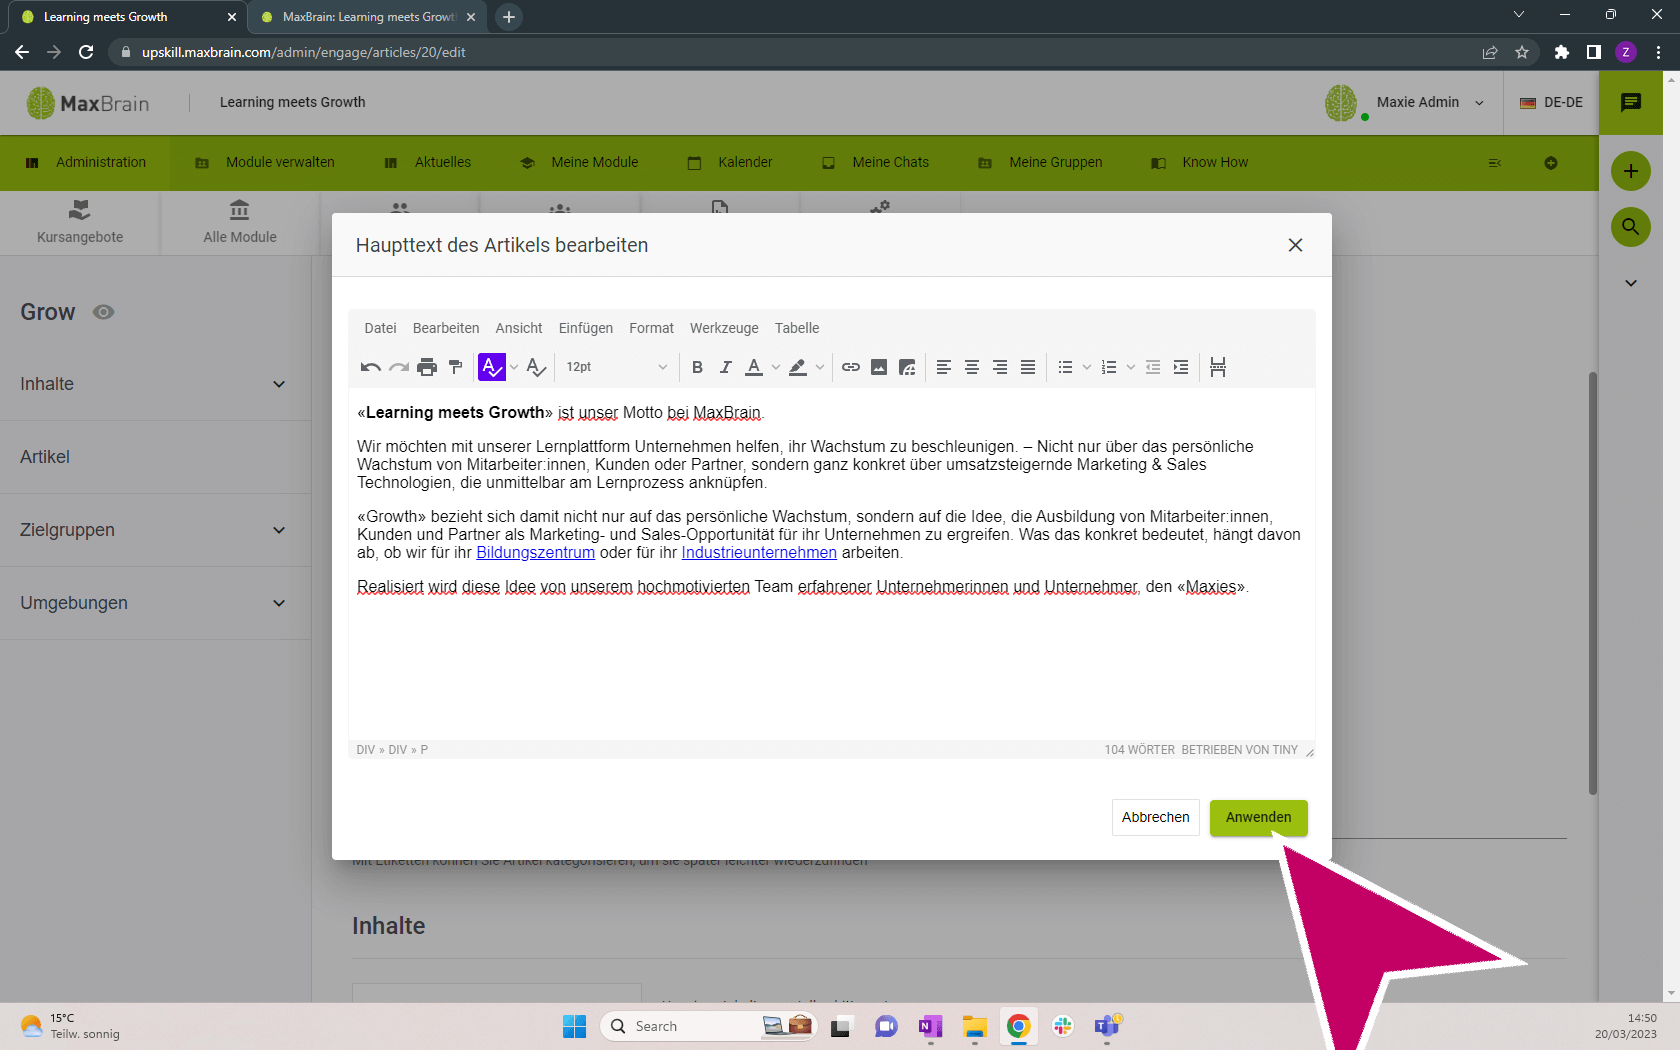1680x1050 pixels.
Task: Click Anwenden to apply changes
Action: tap(1258, 817)
